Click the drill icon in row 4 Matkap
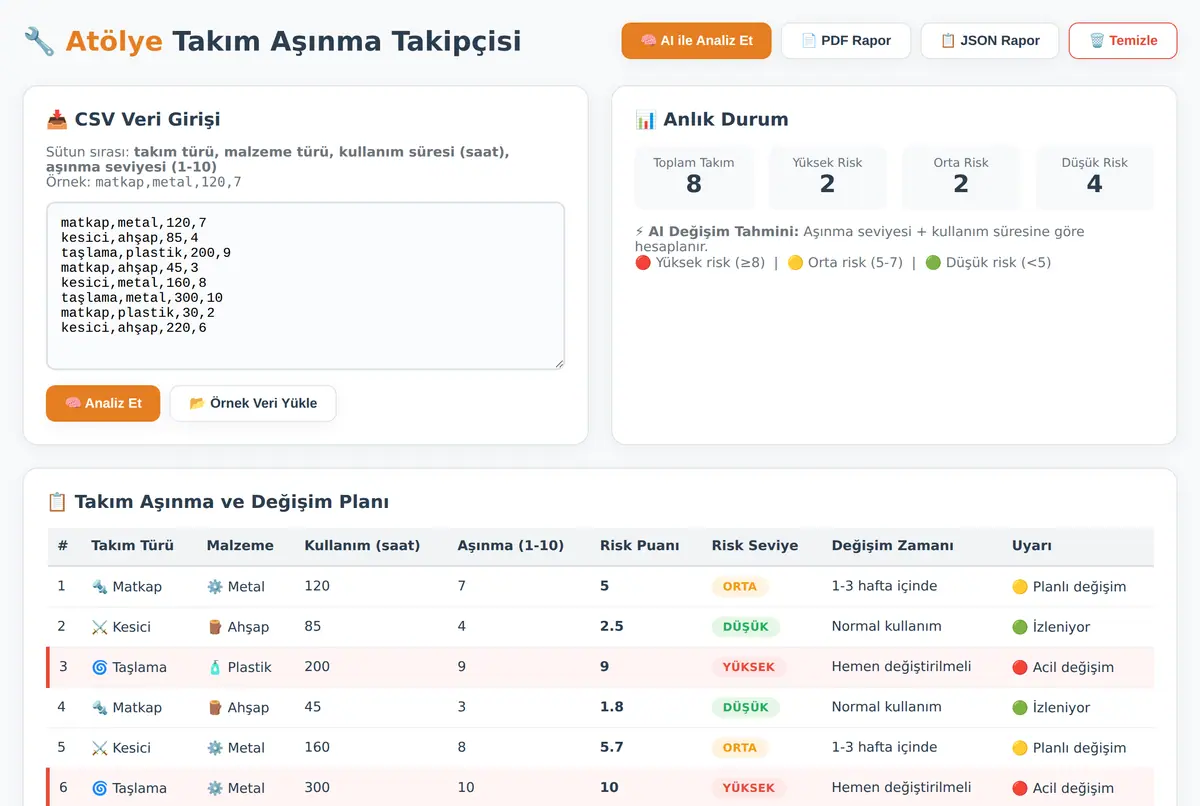1200x806 pixels. (99, 707)
